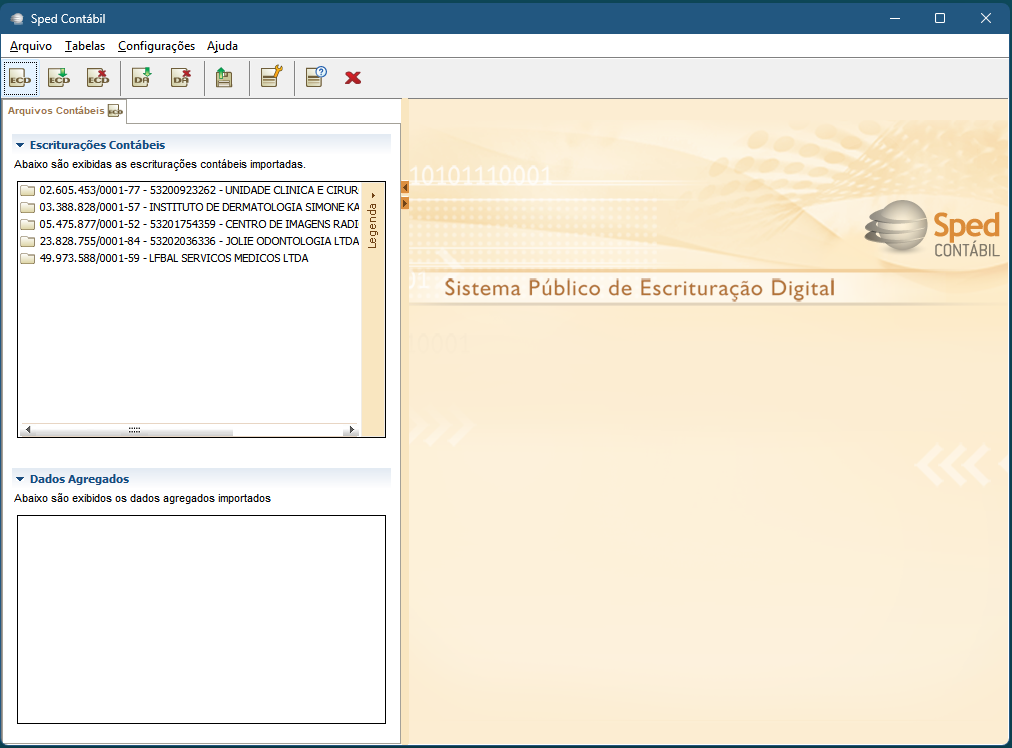Image resolution: width=1012 pixels, height=748 pixels.
Task: Click folder icon of INSTITUTO DE DERMATOLOGIA entry
Action: (x=27, y=207)
